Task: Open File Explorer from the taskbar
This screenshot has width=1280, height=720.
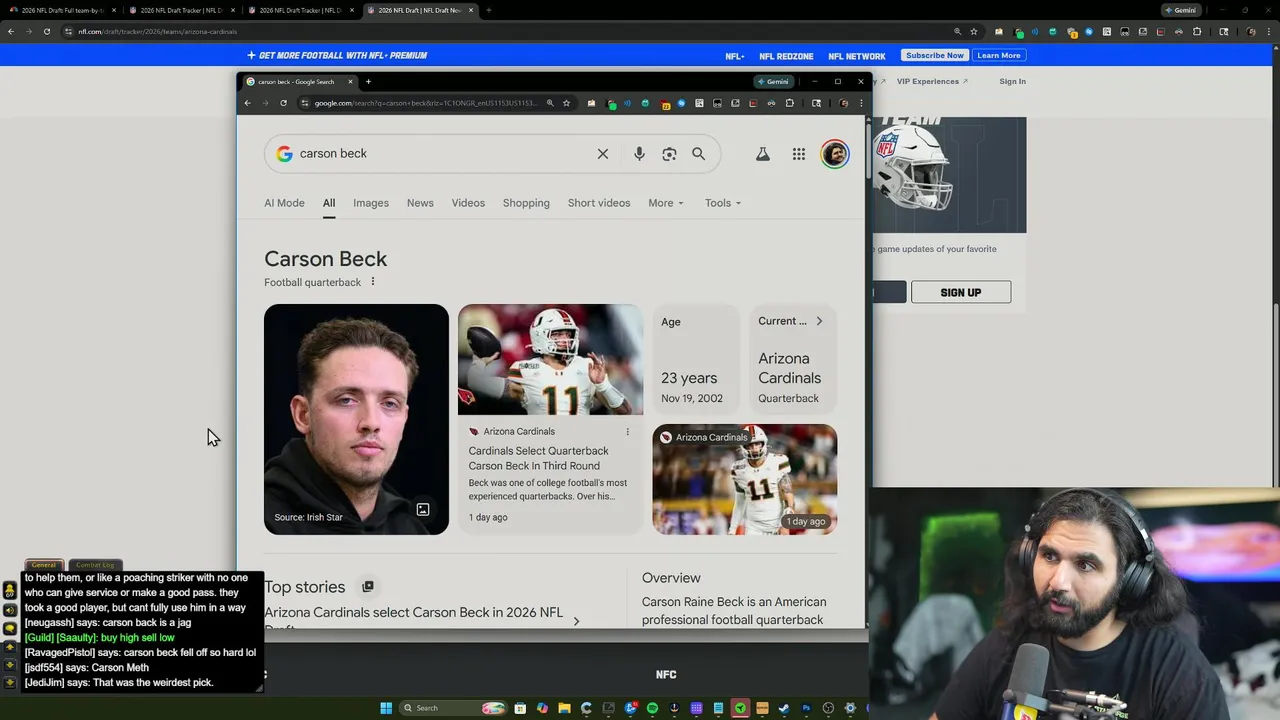Action: (x=564, y=708)
